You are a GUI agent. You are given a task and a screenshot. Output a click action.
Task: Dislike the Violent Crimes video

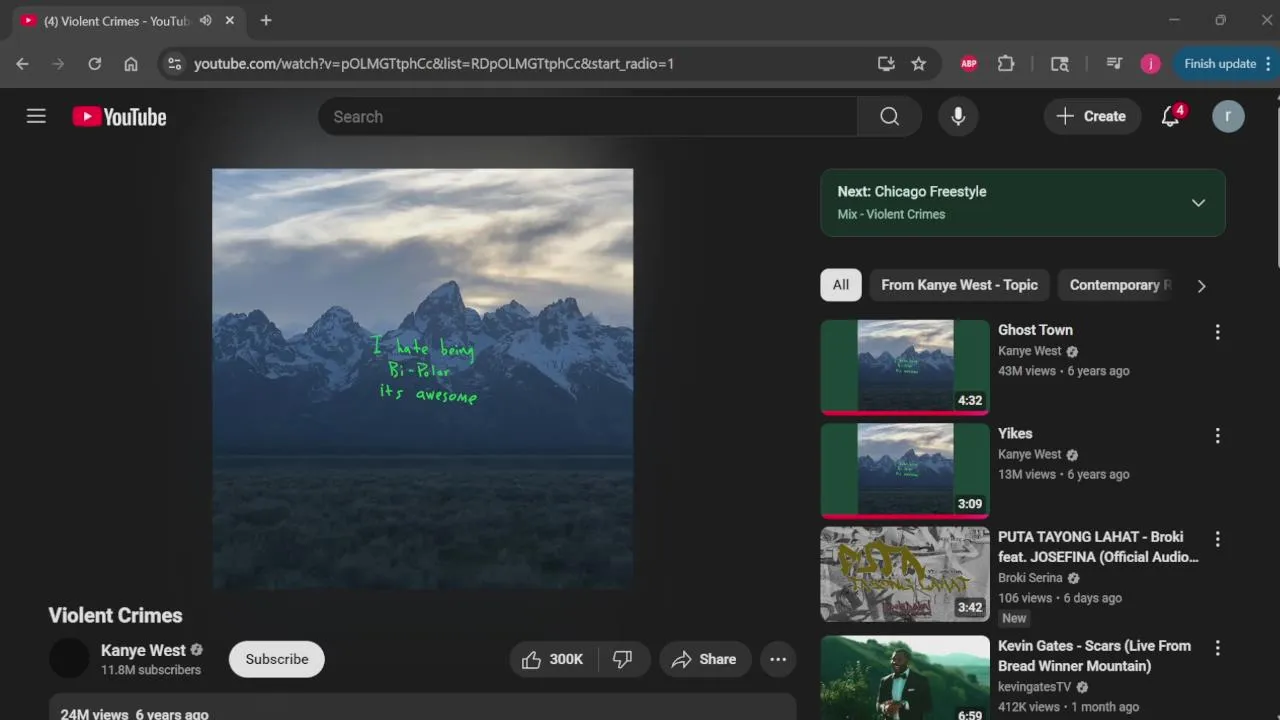[x=622, y=659]
